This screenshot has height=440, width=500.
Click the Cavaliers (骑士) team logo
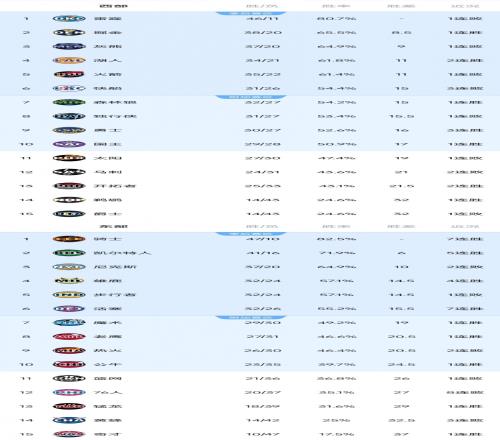(x=69, y=239)
